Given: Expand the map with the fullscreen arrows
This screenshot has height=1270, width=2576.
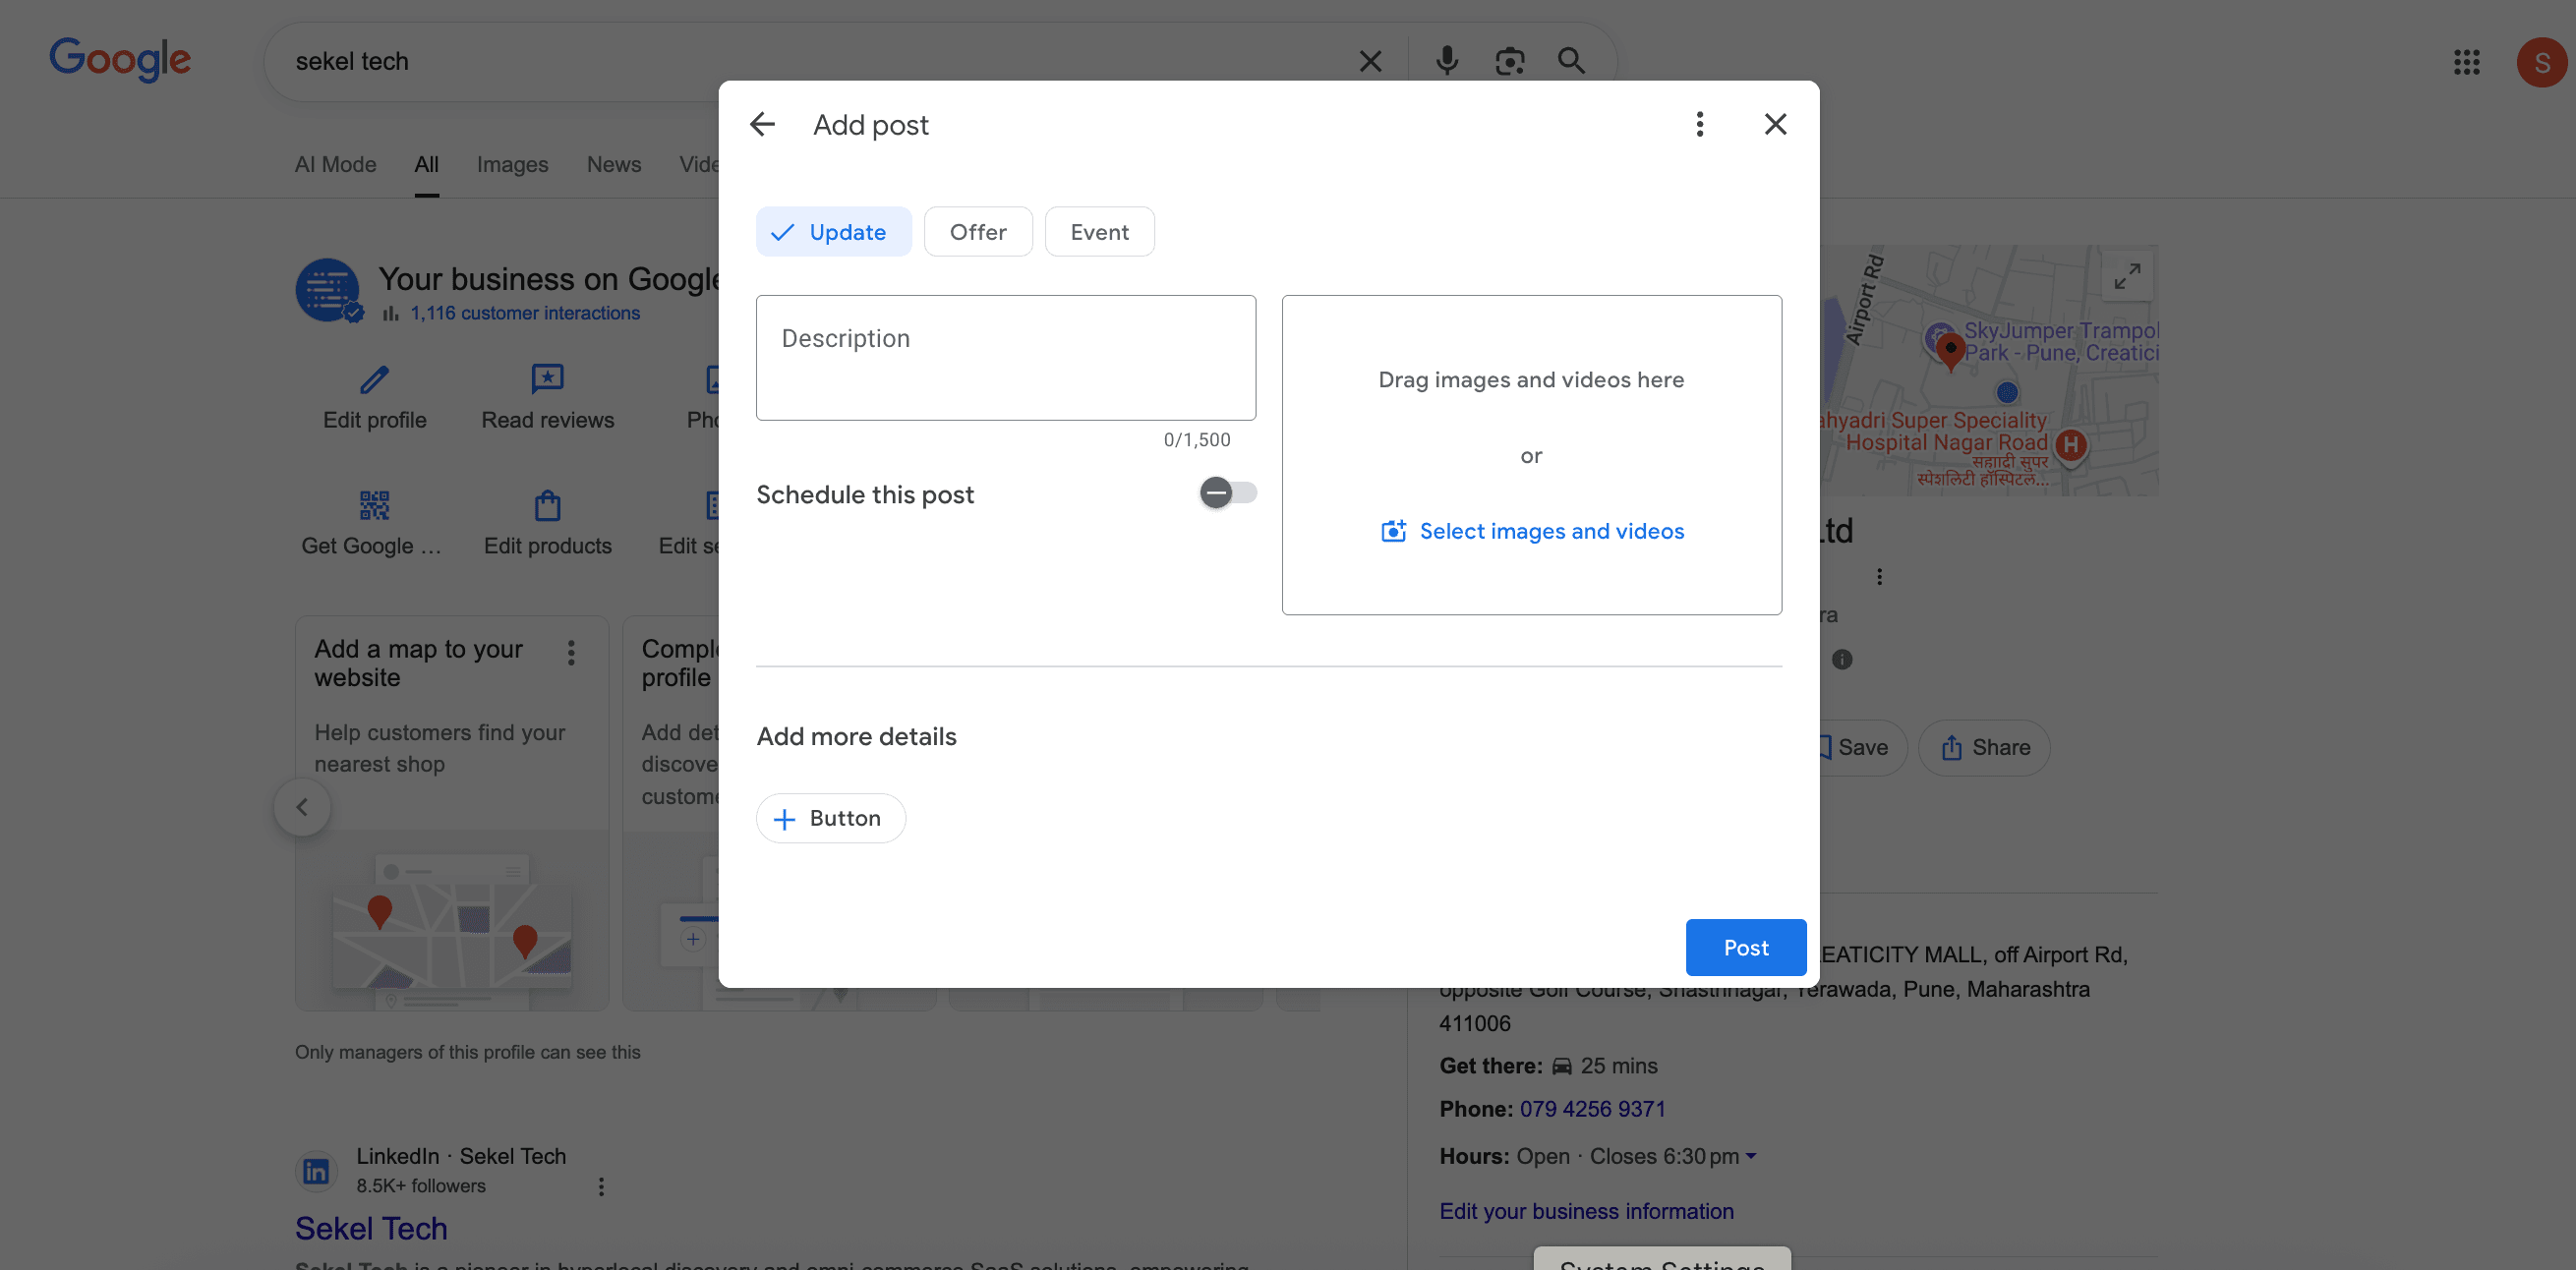Looking at the screenshot, I should pos(2127,276).
